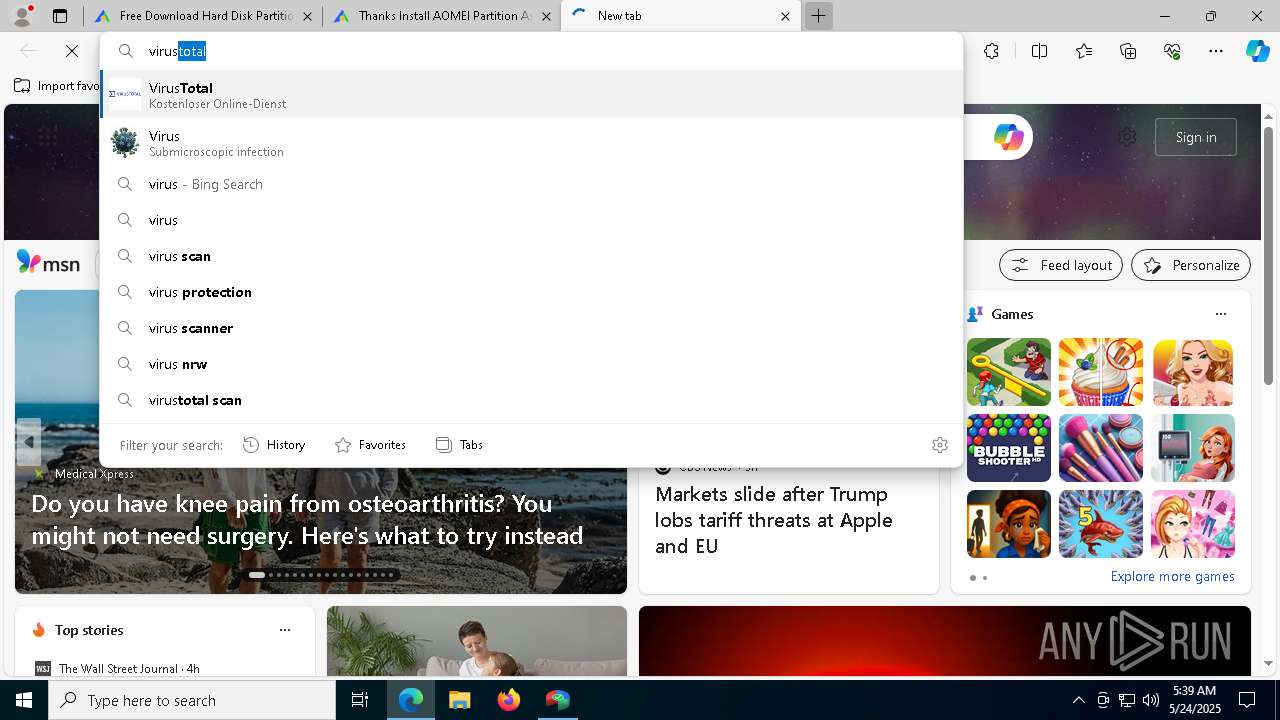The image size is (1280, 720).
Task: Go to previous carousel slide arrow
Action: [28, 441]
